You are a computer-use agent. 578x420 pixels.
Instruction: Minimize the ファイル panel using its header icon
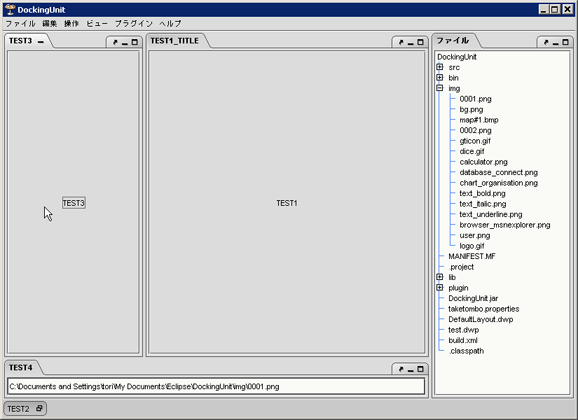point(556,43)
